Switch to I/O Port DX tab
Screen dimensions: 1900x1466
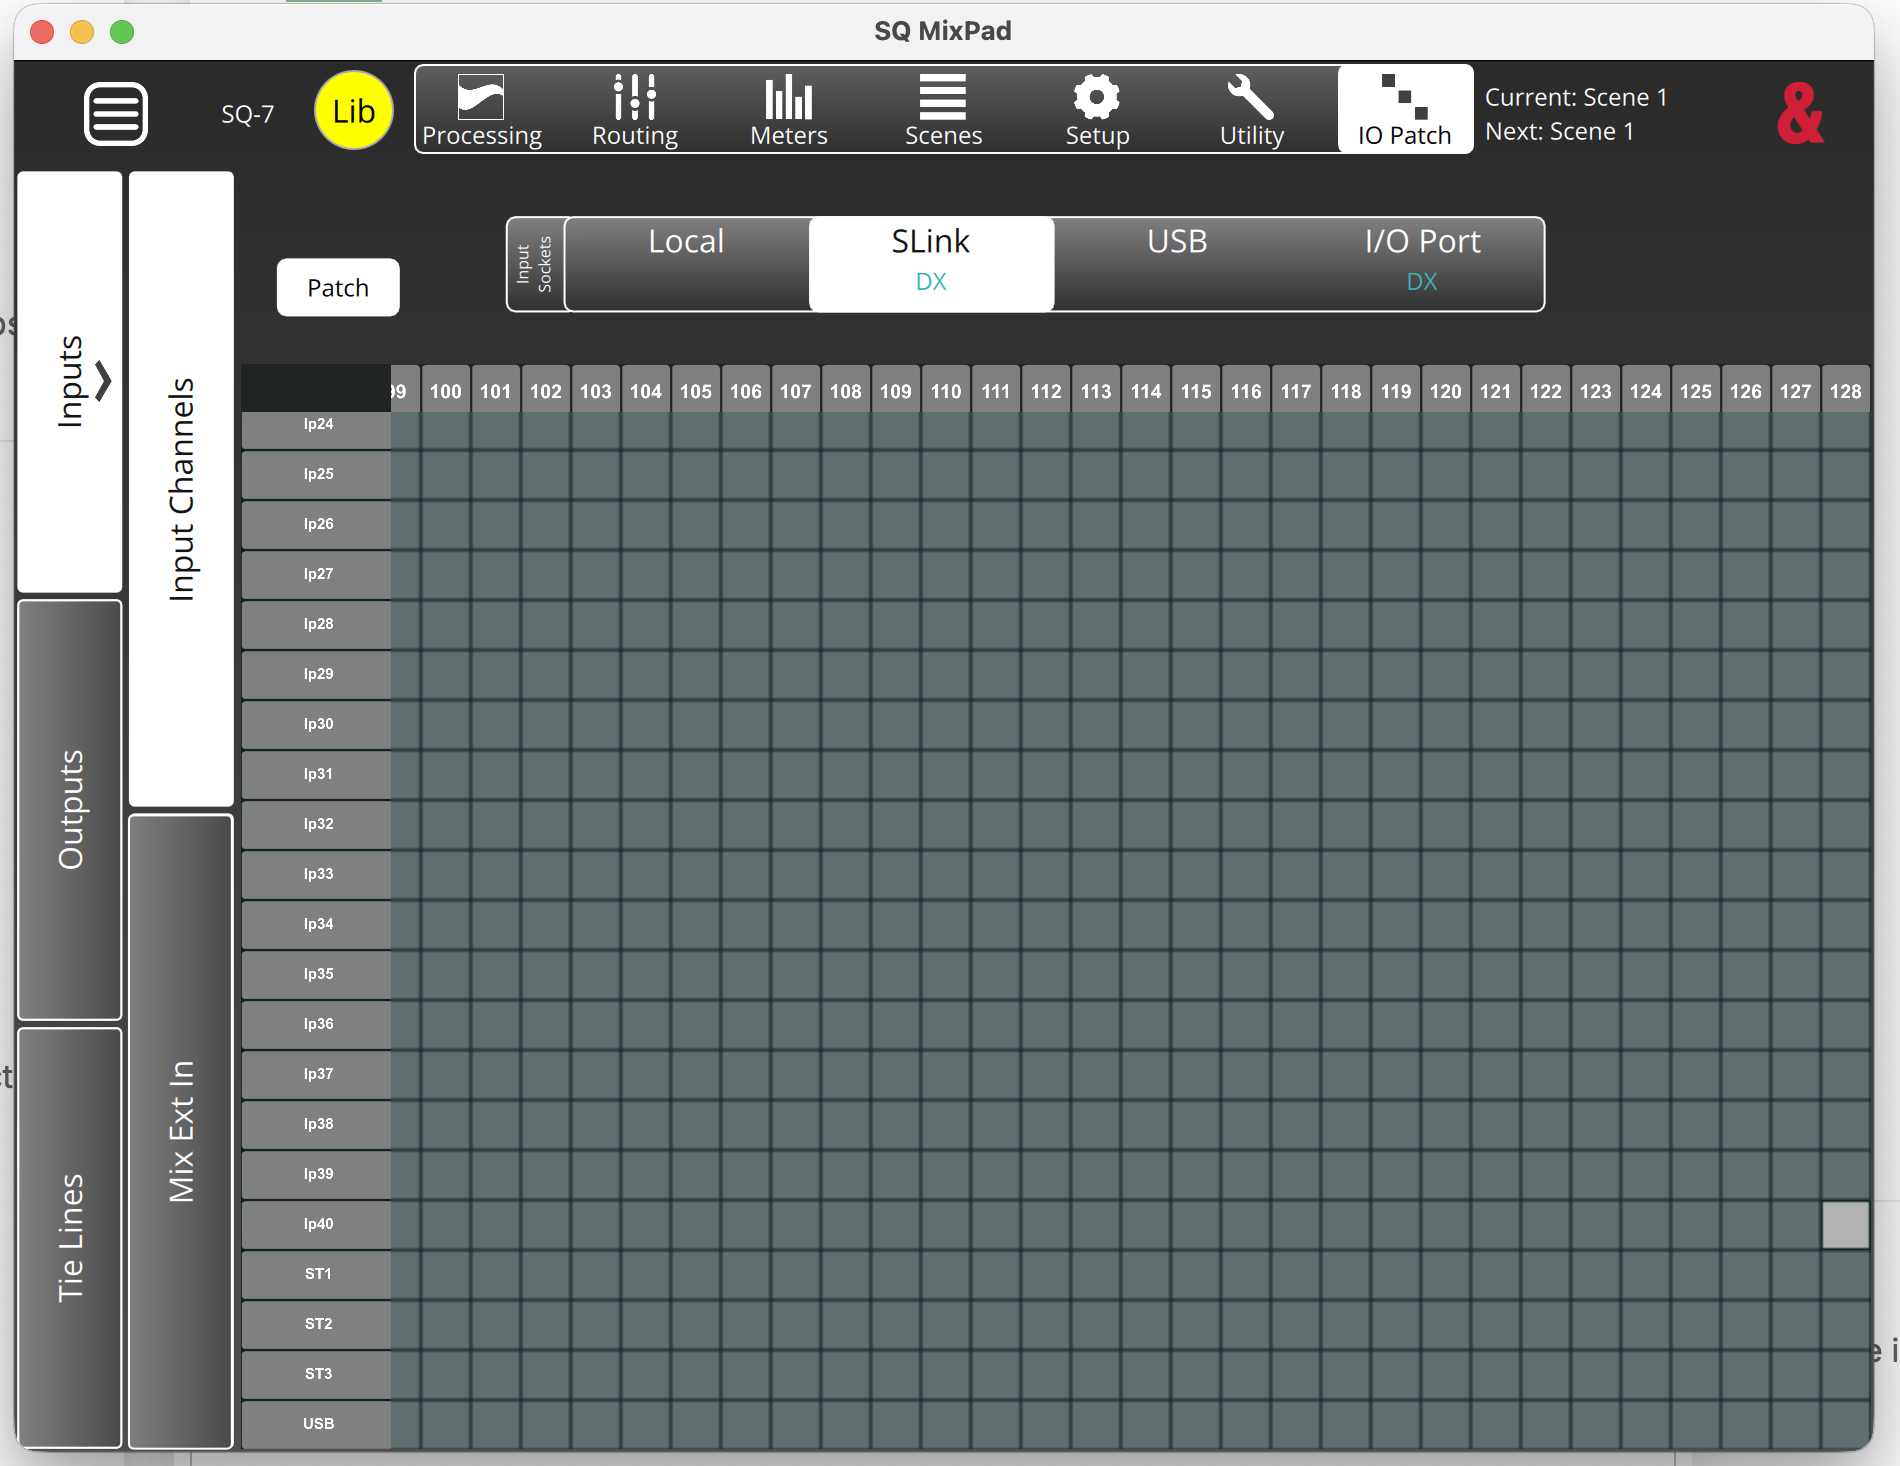(1422, 264)
